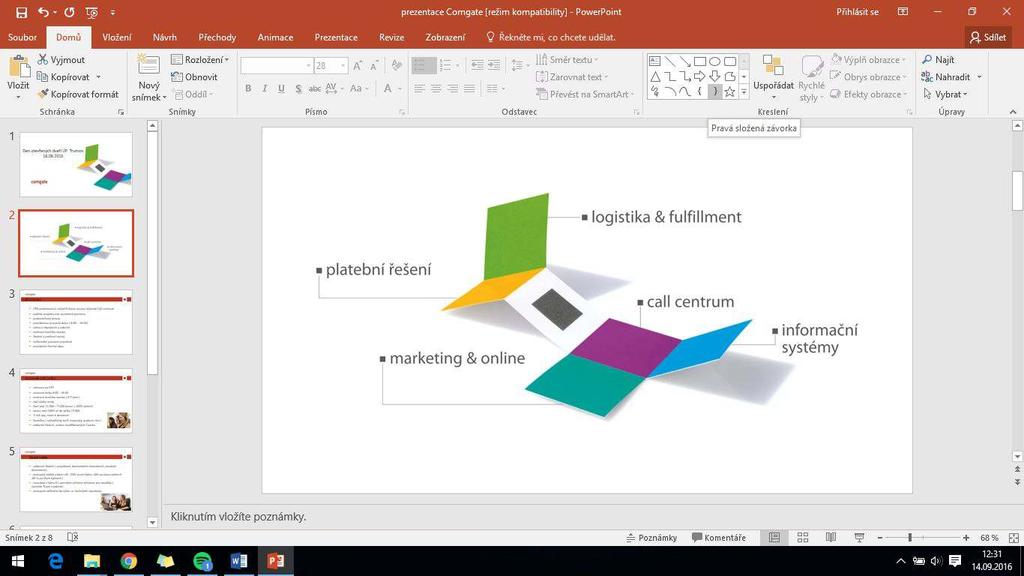Open the Soubor tab
The width and height of the screenshot is (1024, 576).
(22, 37)
